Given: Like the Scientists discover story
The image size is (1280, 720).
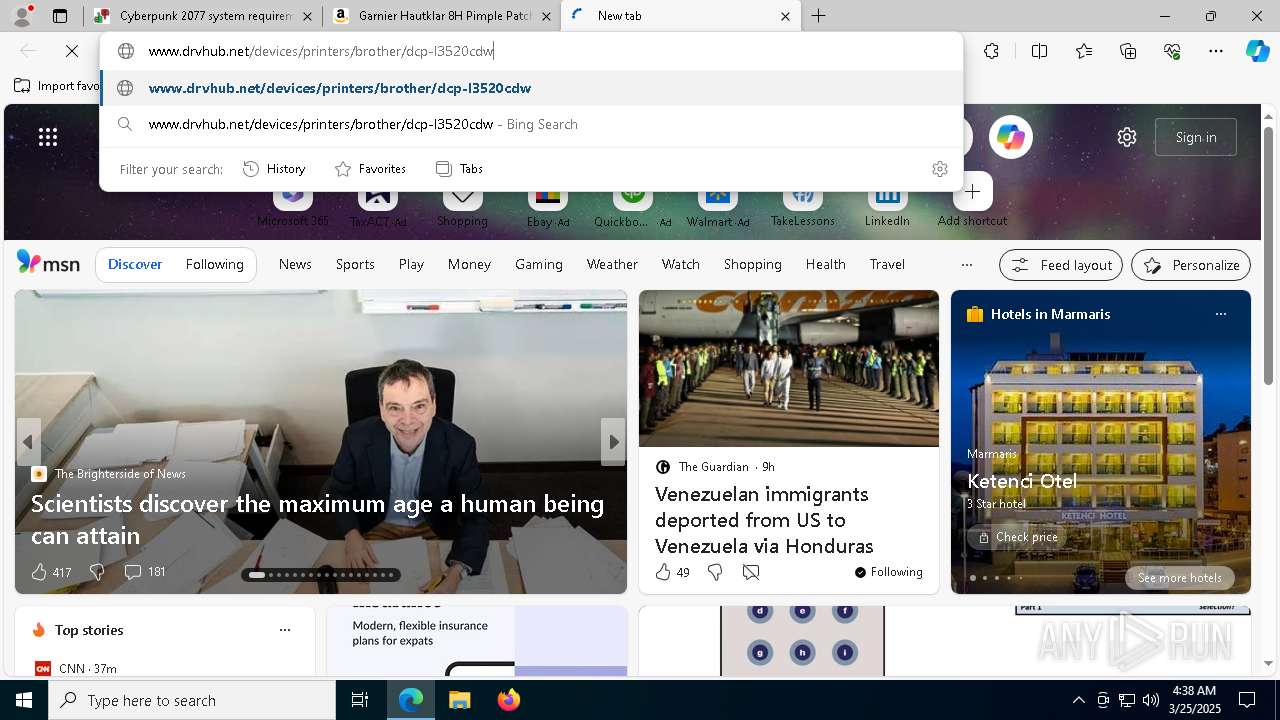Looking at the screenshot, I should [x=39, y=572].
